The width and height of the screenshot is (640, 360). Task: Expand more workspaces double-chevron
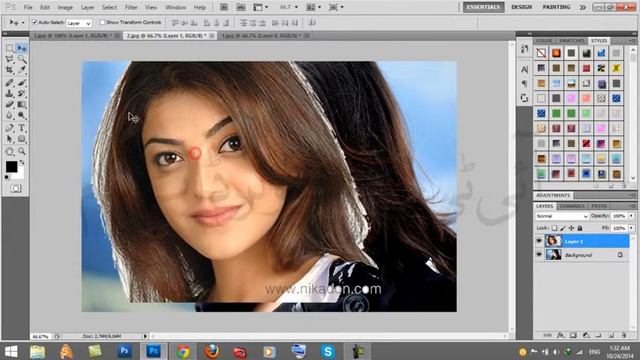583,7
